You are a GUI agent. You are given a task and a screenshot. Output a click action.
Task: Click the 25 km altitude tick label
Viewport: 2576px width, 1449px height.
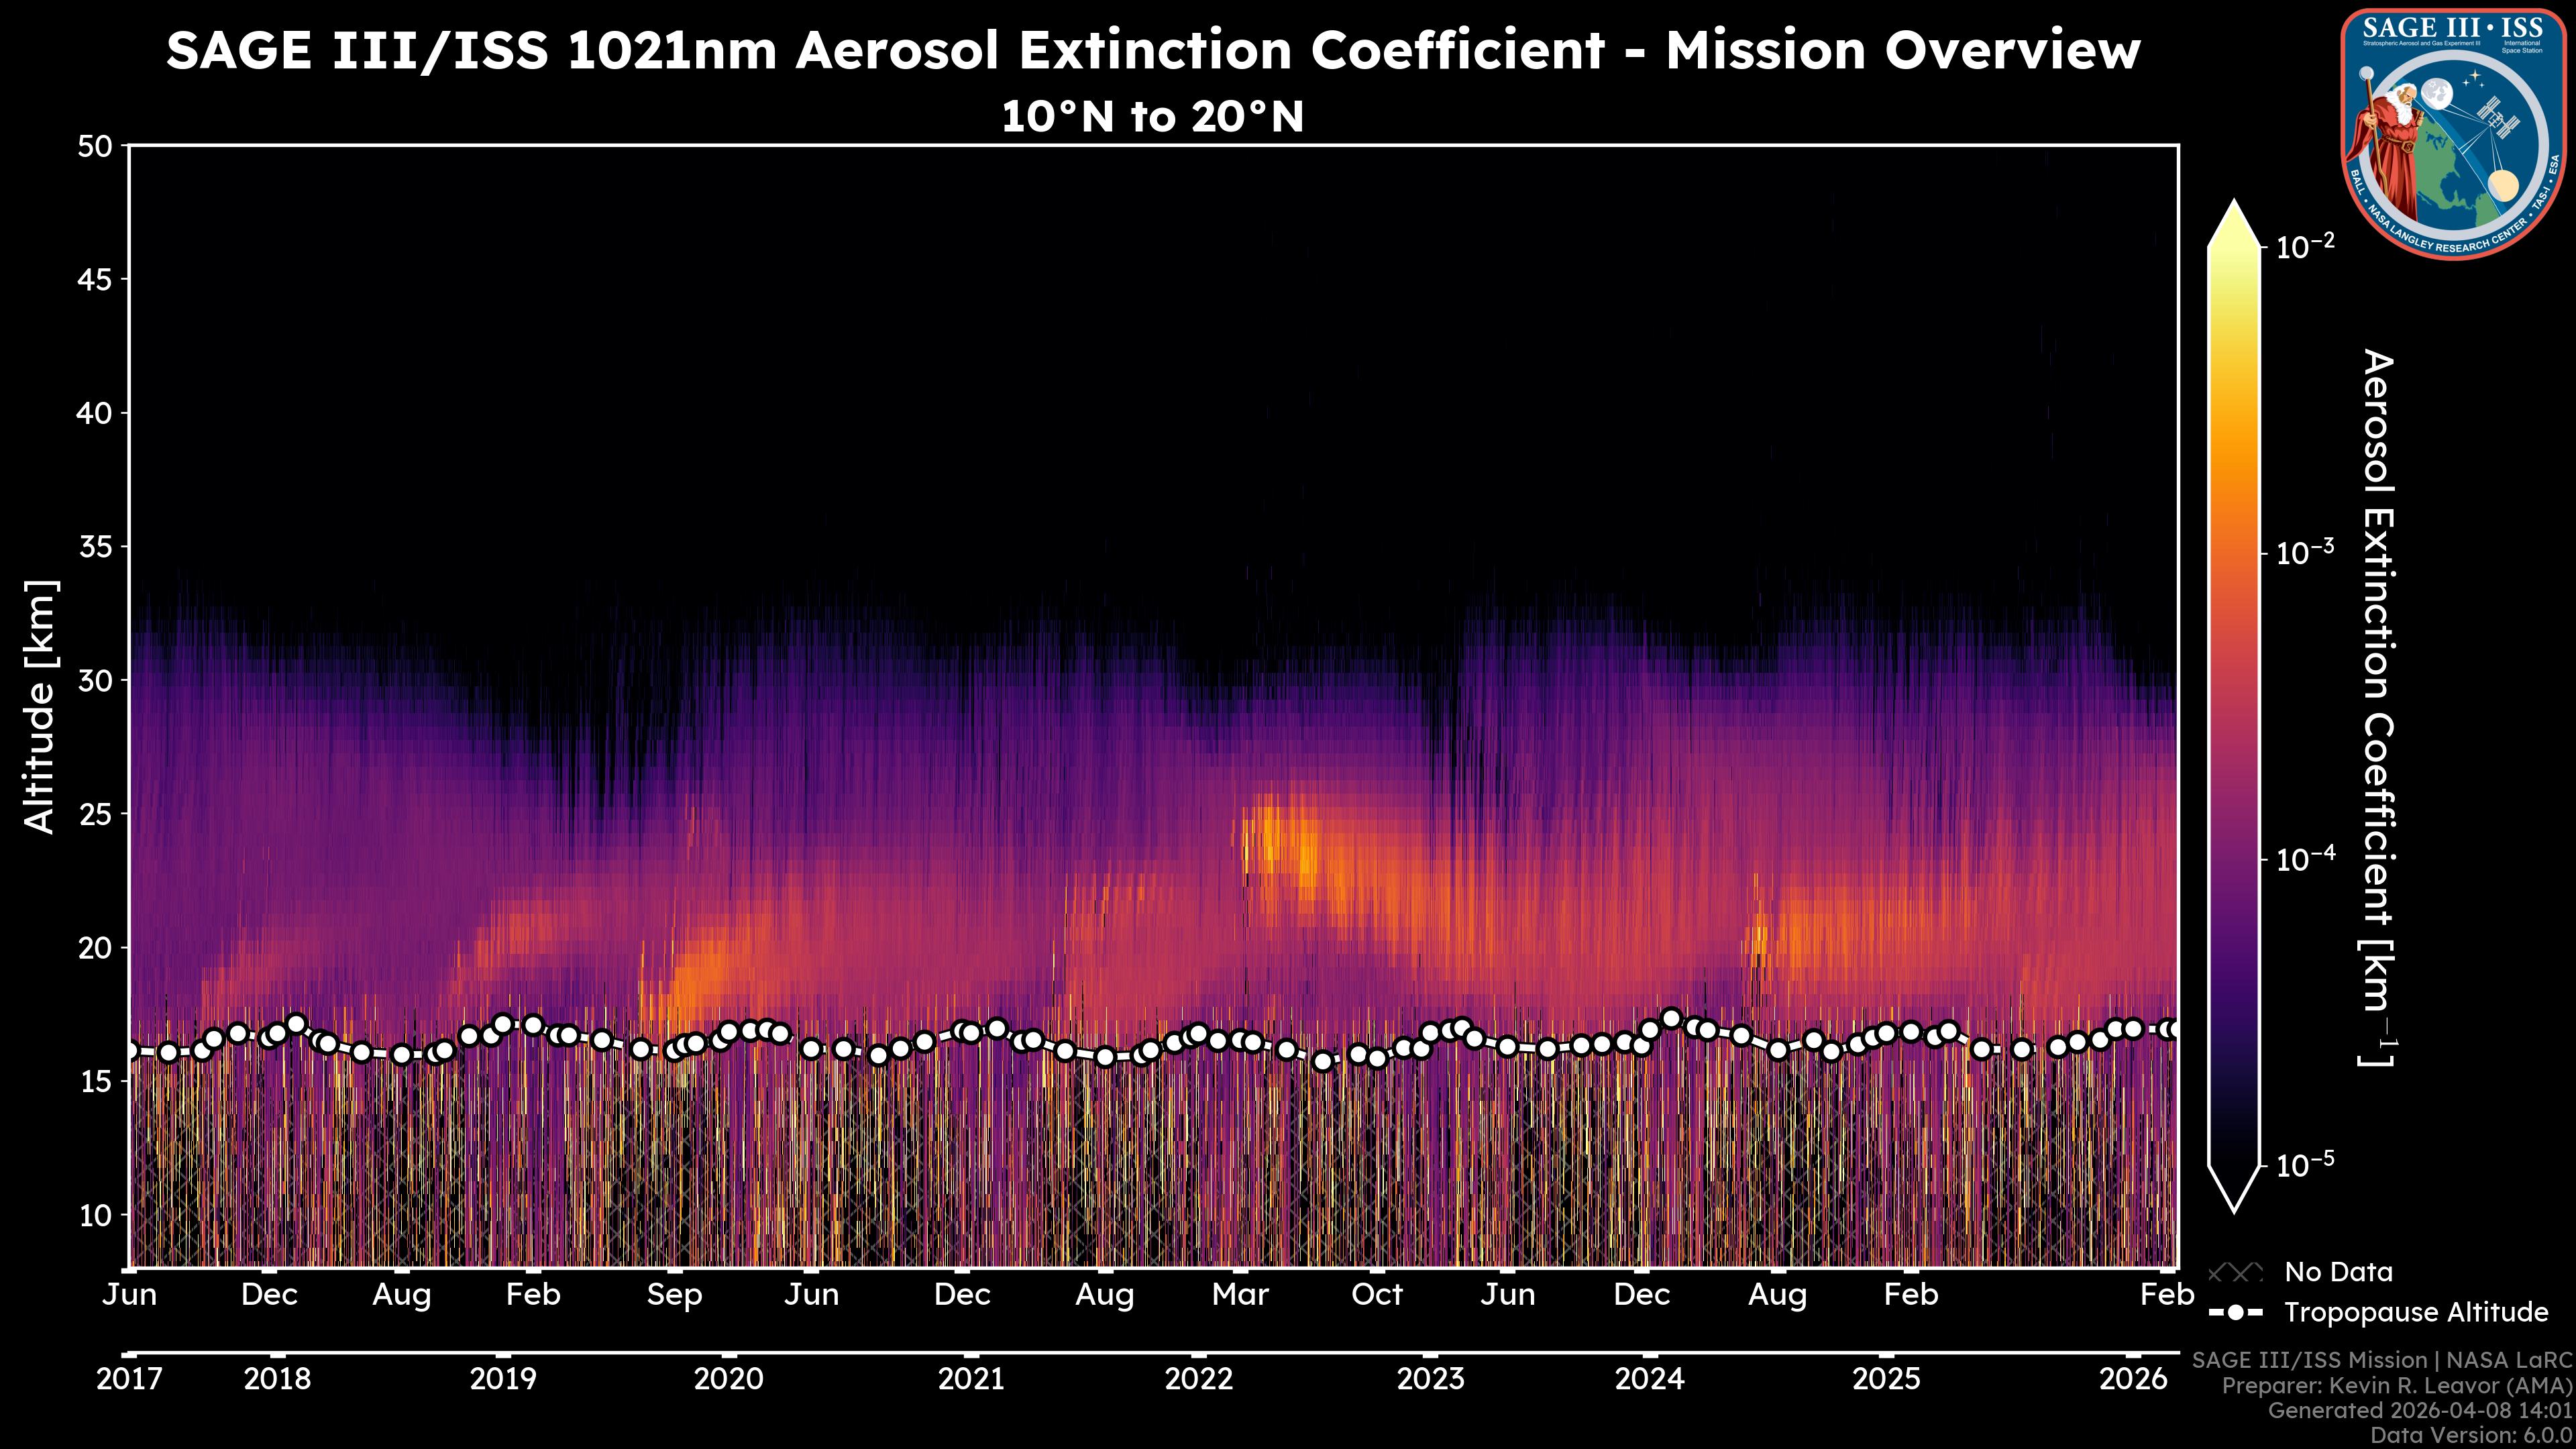tap(96, 814)
